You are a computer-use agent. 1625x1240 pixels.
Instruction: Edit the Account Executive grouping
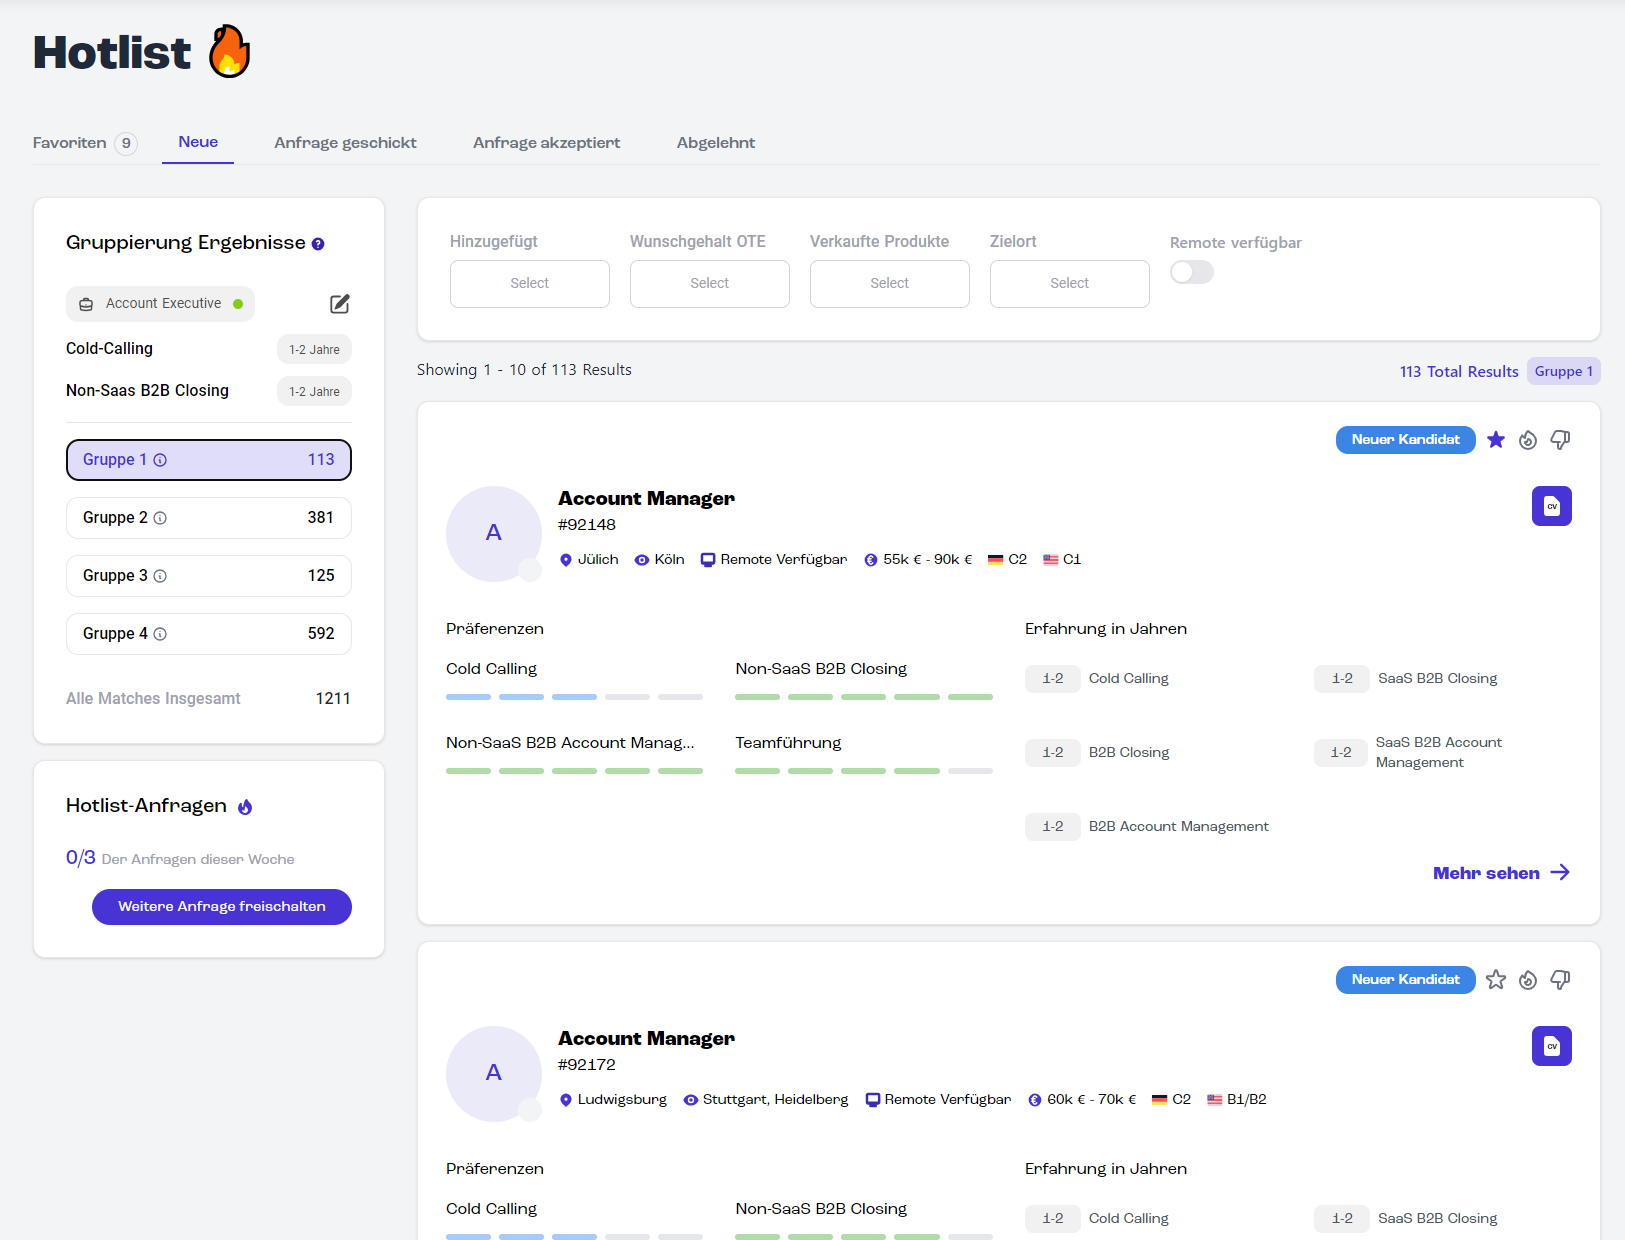click(x=340, y=304)
